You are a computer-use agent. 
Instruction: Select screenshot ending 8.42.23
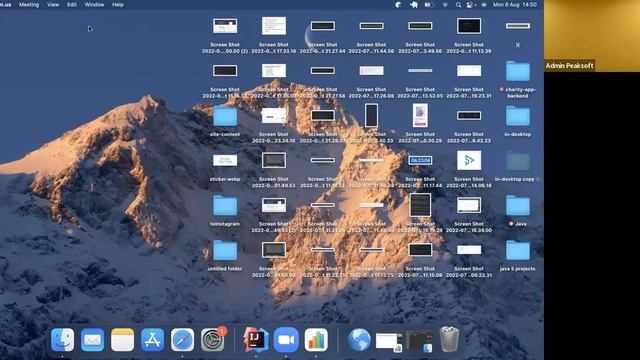(469, 116)
